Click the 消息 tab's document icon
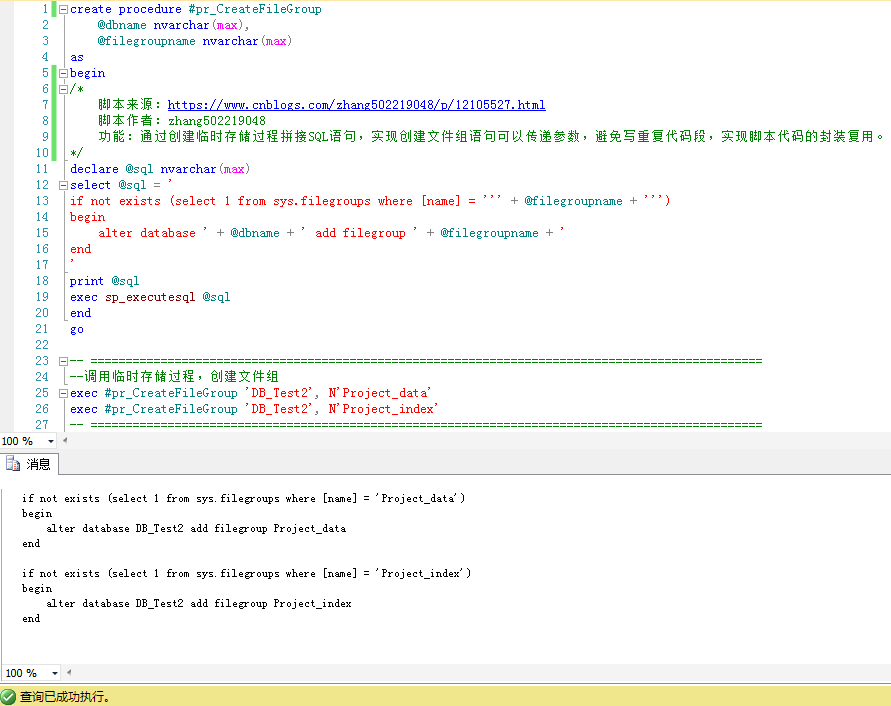Viewport: 891px width, 706px height. point(12,464)
